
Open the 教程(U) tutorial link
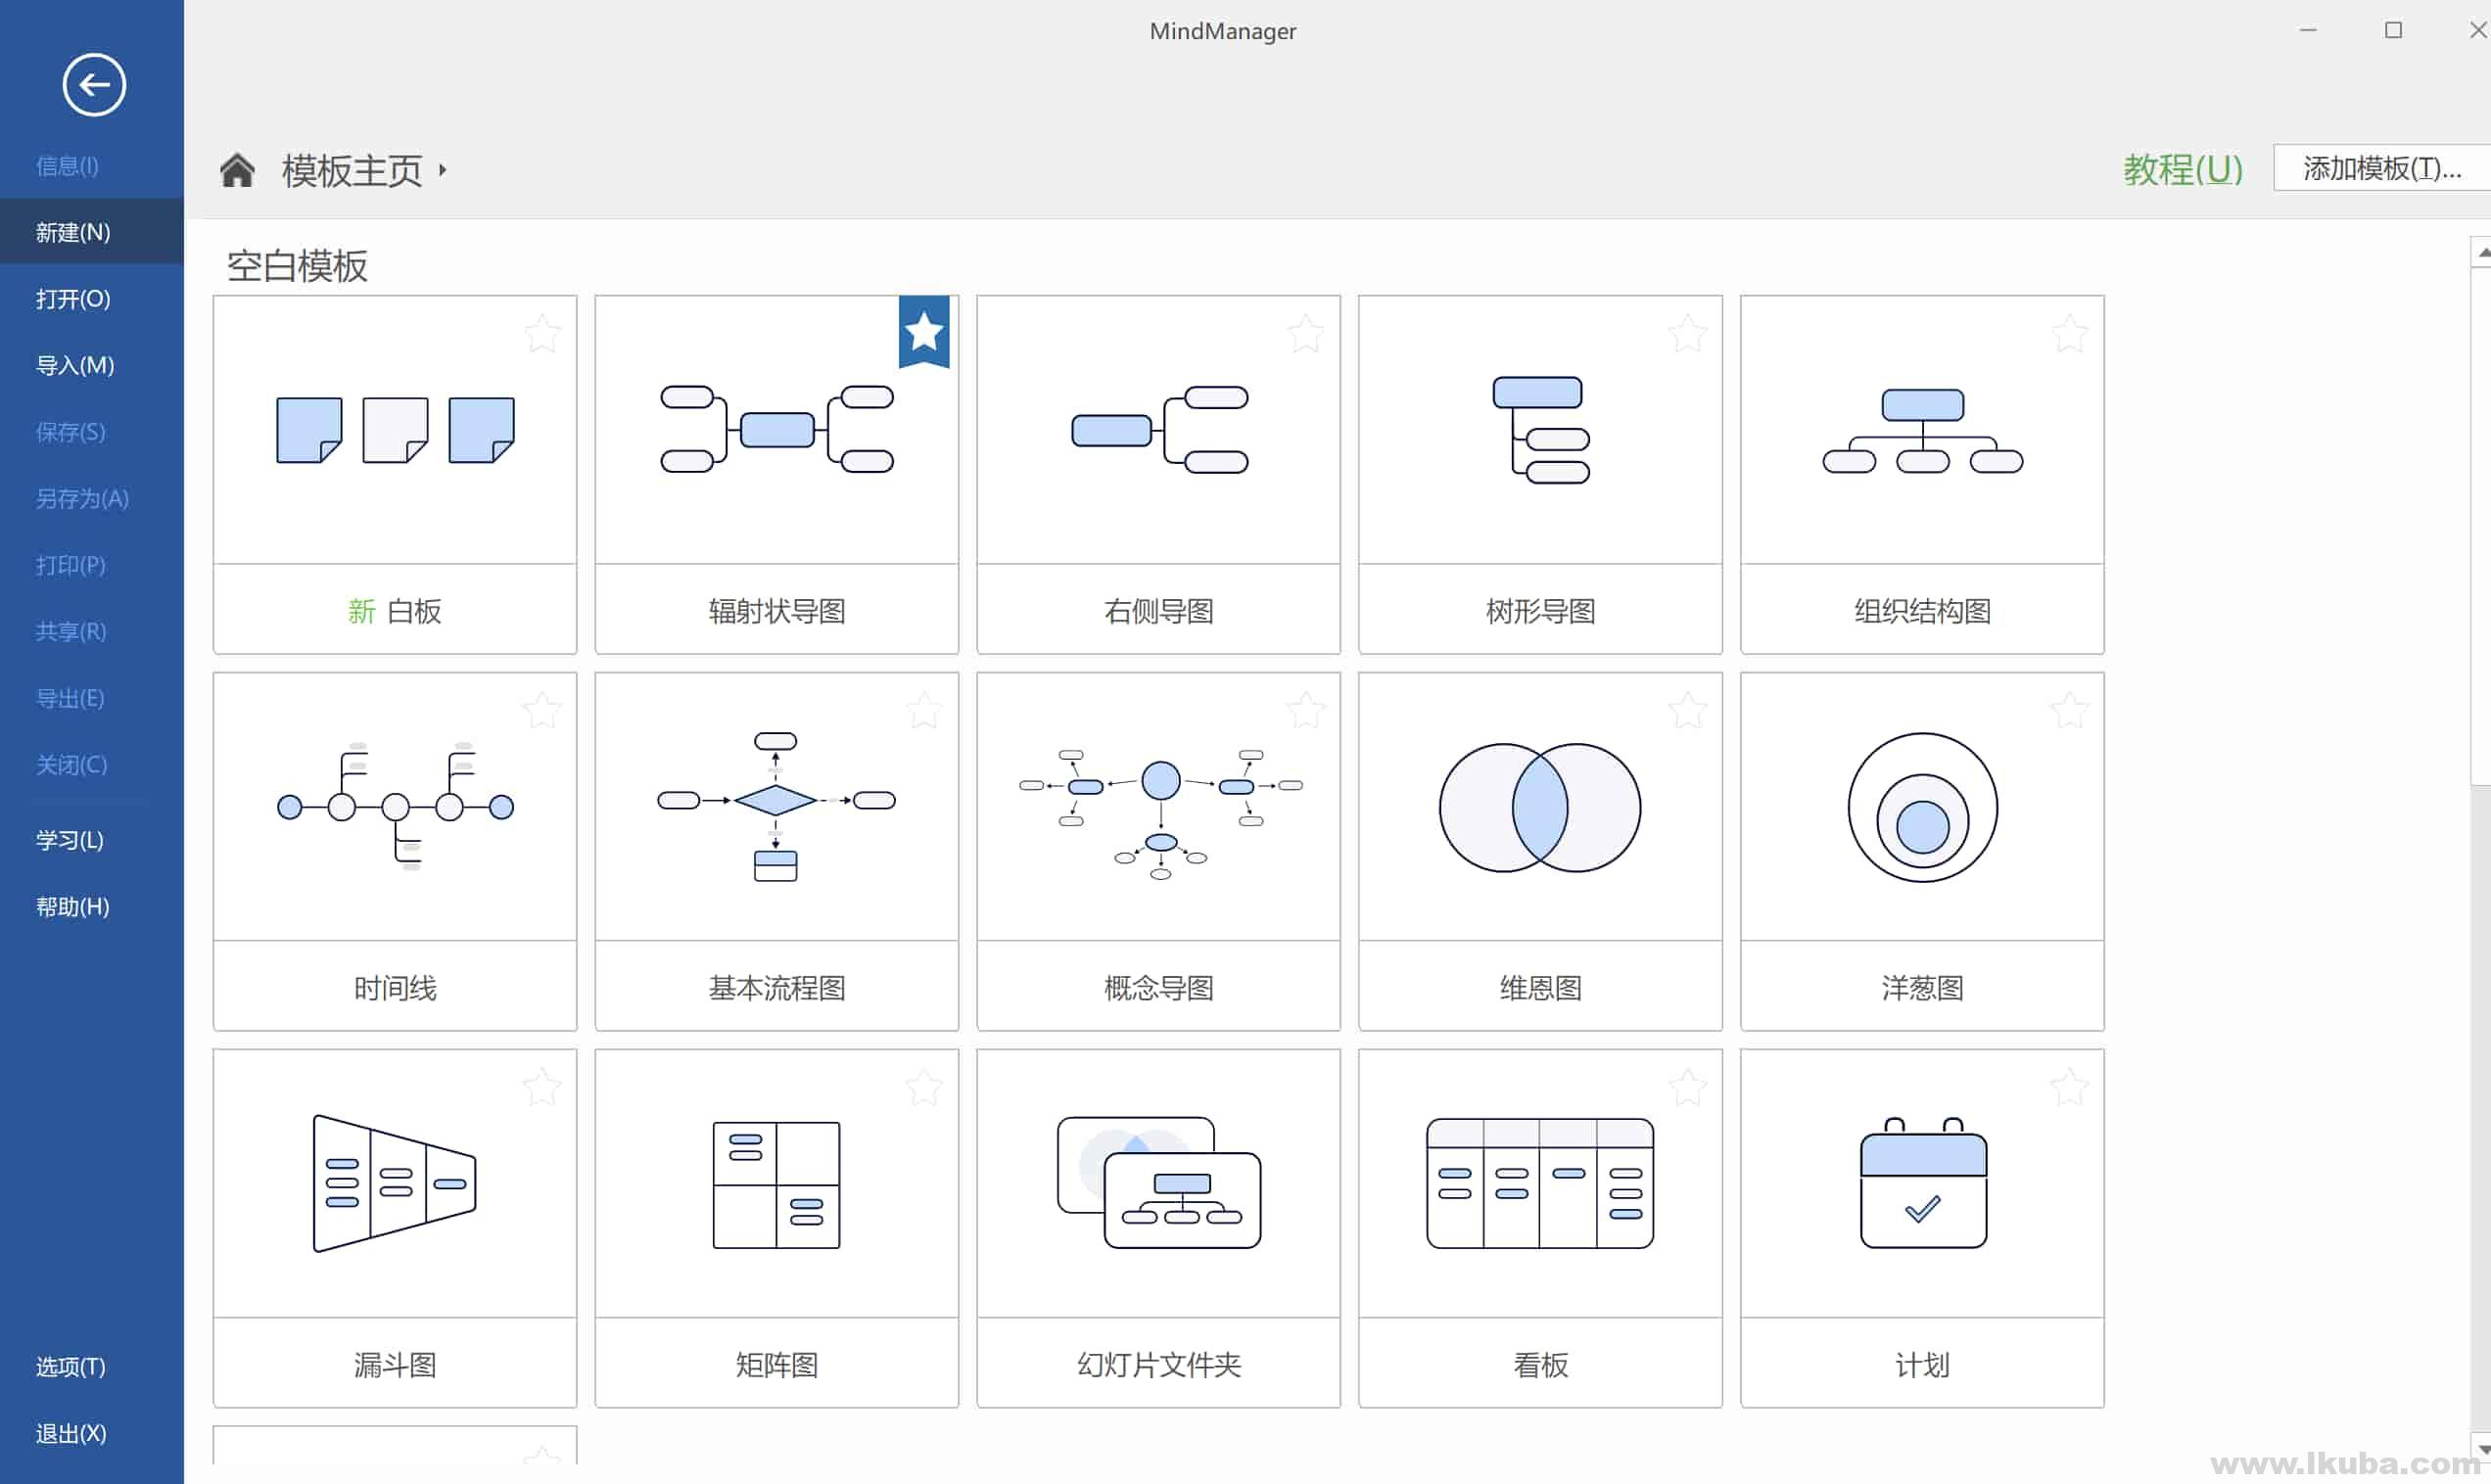[x=2183, y=169]
